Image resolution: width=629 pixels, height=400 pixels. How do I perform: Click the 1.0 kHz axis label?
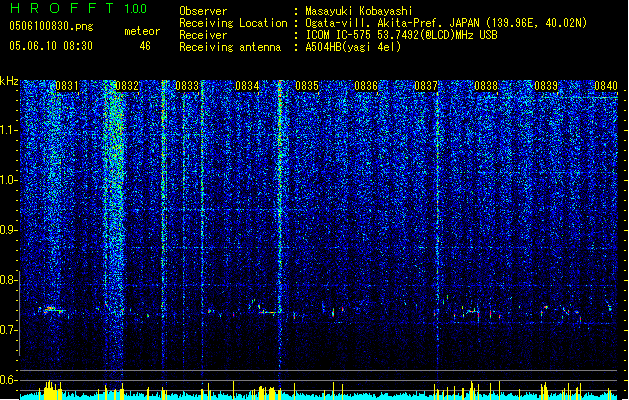(9, 180)
